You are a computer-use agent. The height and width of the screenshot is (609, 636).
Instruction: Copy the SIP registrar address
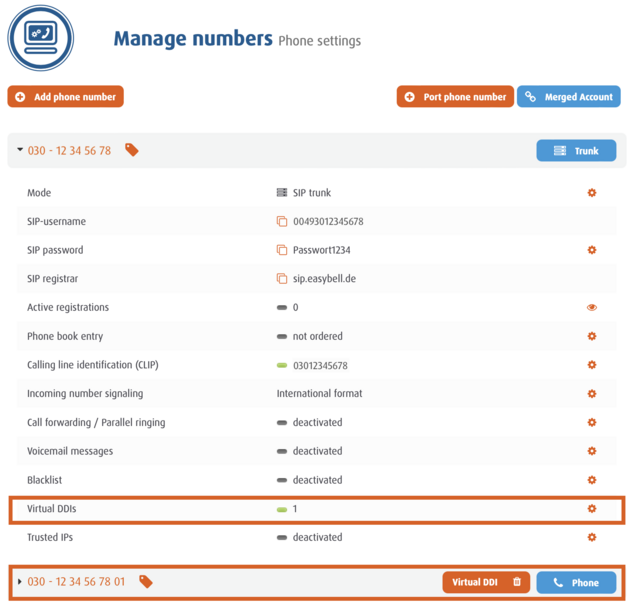(x=282, y=279)
